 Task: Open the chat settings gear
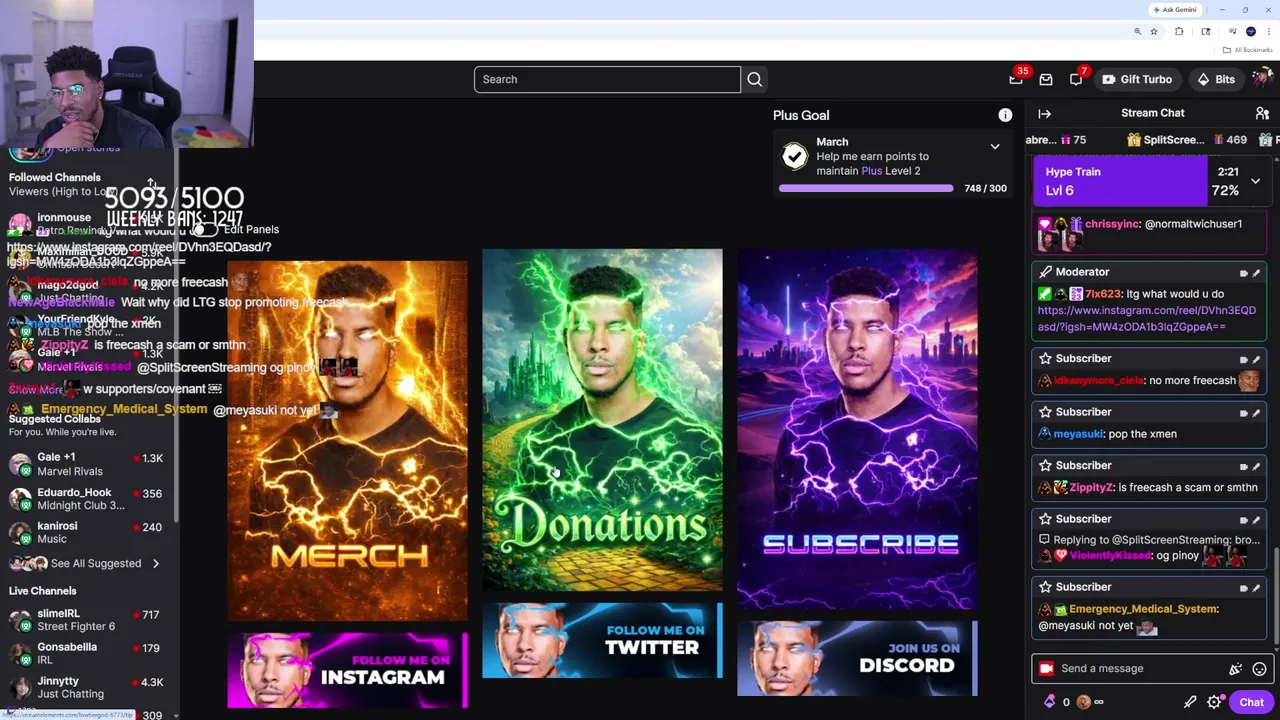click(1214, 702)
